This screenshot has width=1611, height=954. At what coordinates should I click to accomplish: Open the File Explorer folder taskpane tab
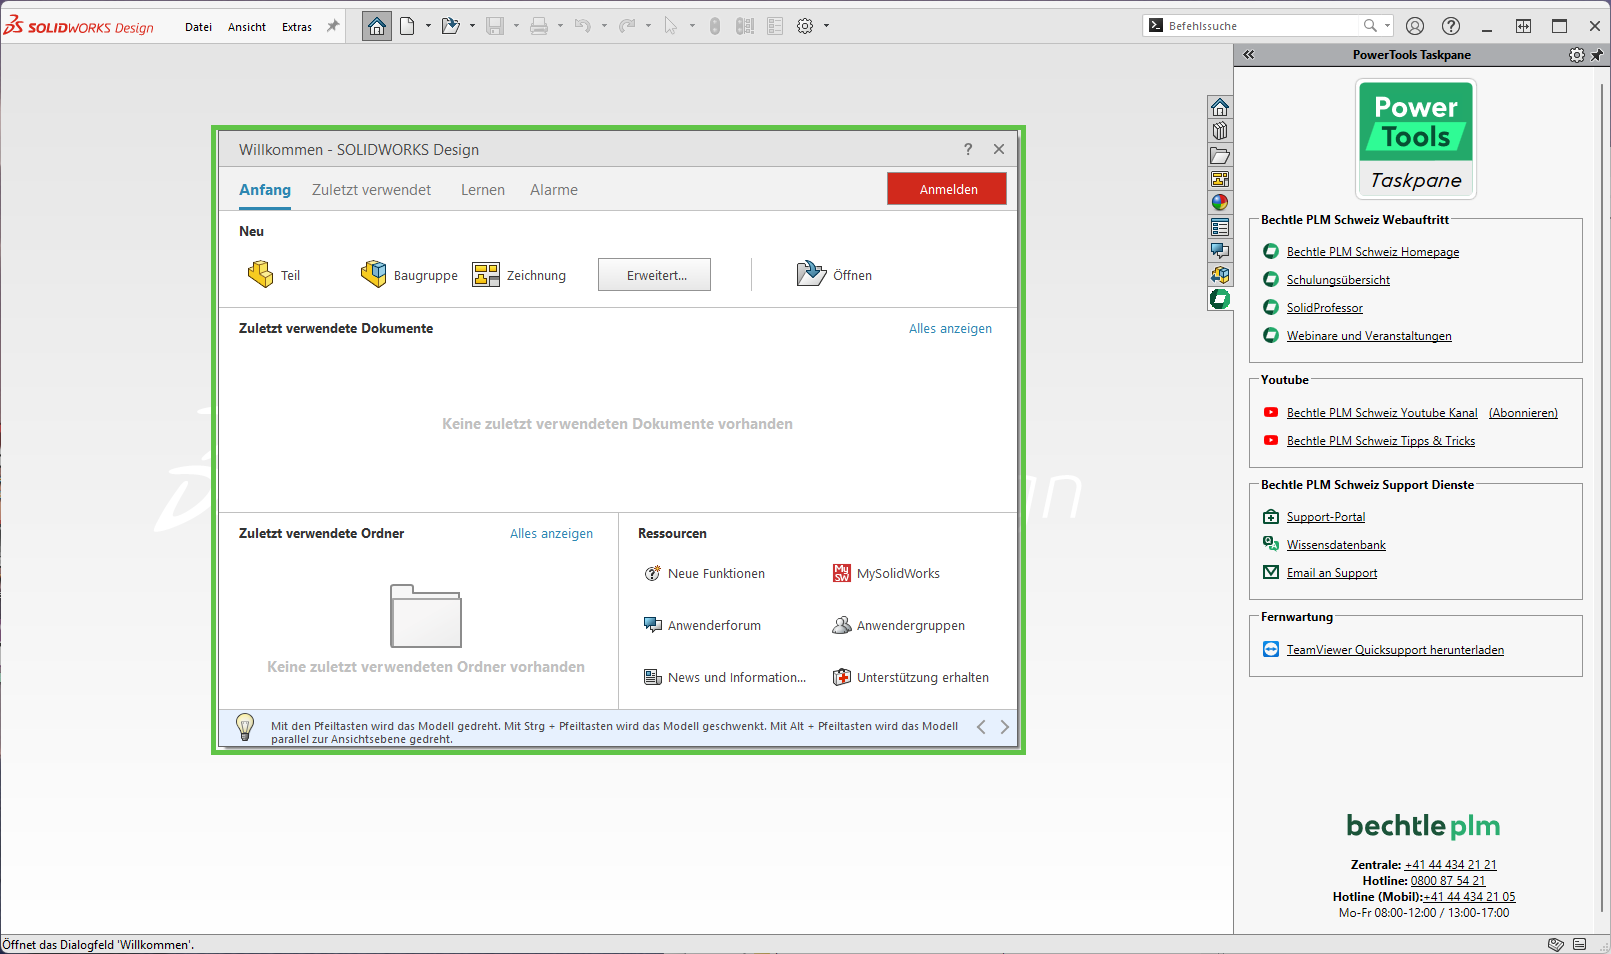[1220, 155]
